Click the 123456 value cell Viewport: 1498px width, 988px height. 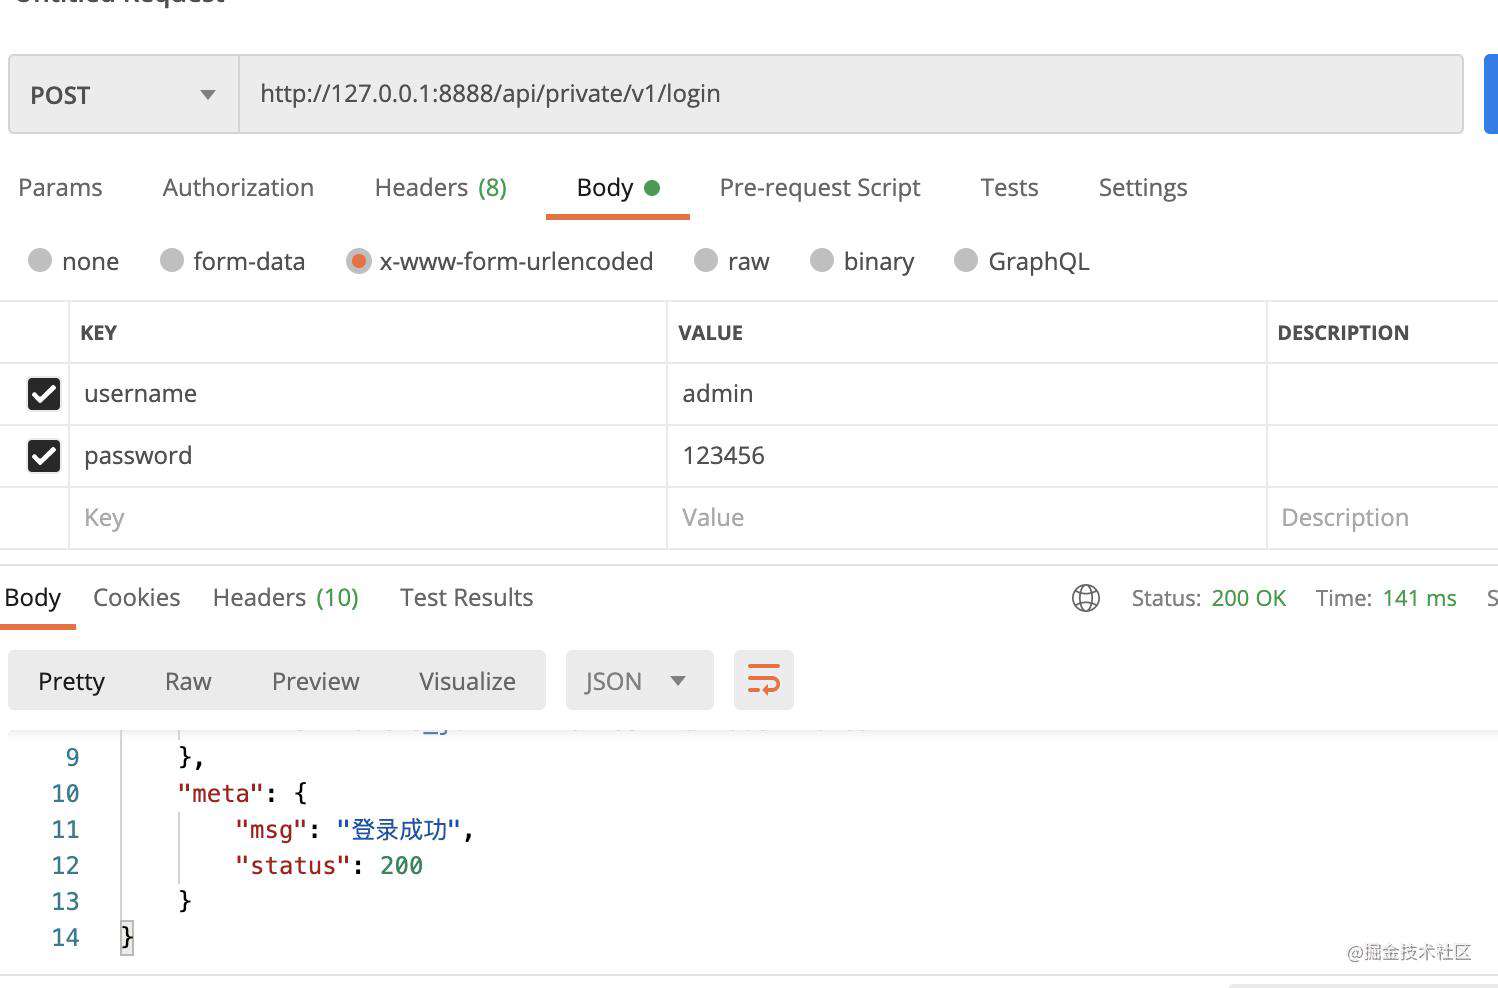[966, 456]
